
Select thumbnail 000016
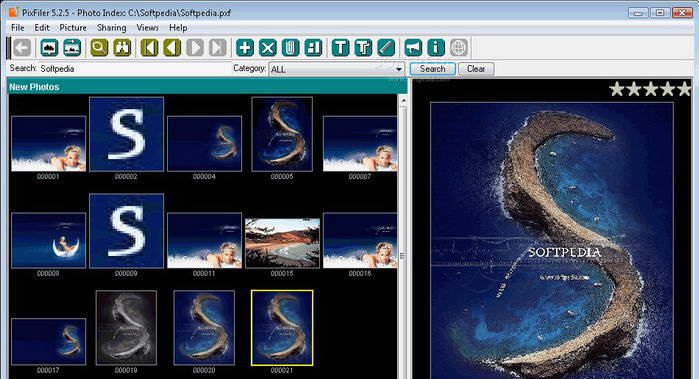[x=360, y=240]
